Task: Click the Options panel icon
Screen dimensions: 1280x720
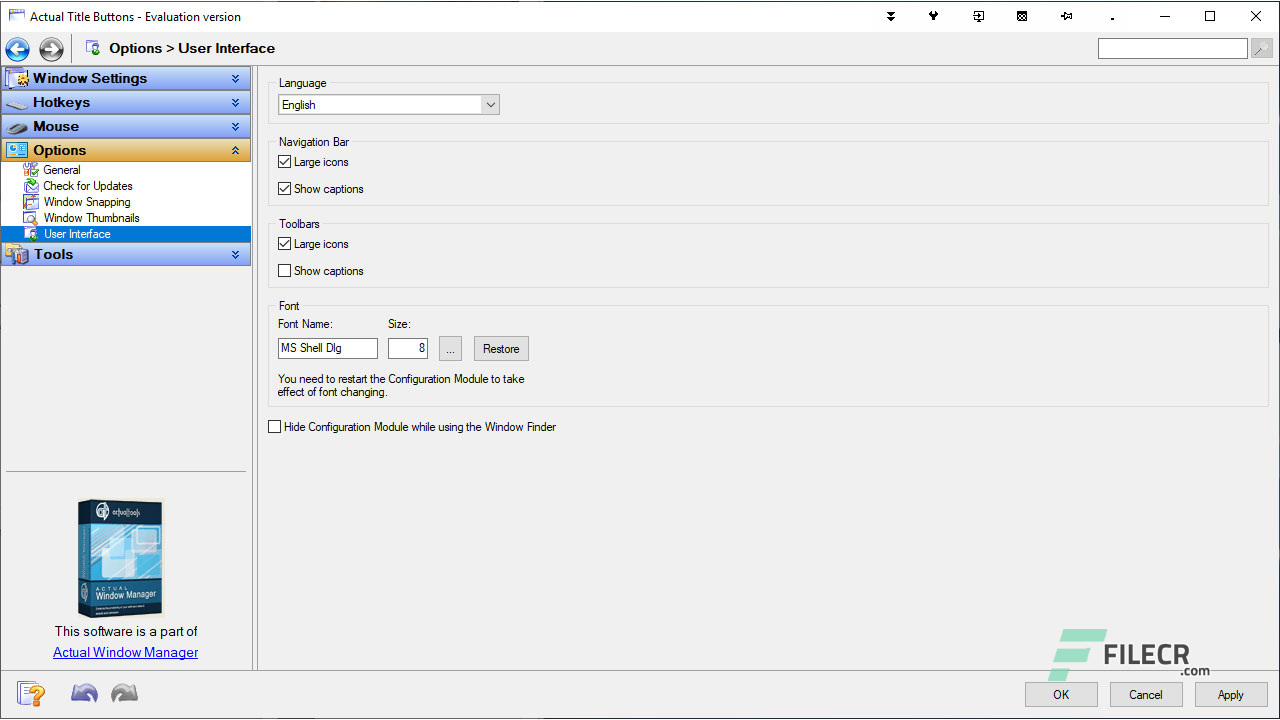Action: [17, 150]
